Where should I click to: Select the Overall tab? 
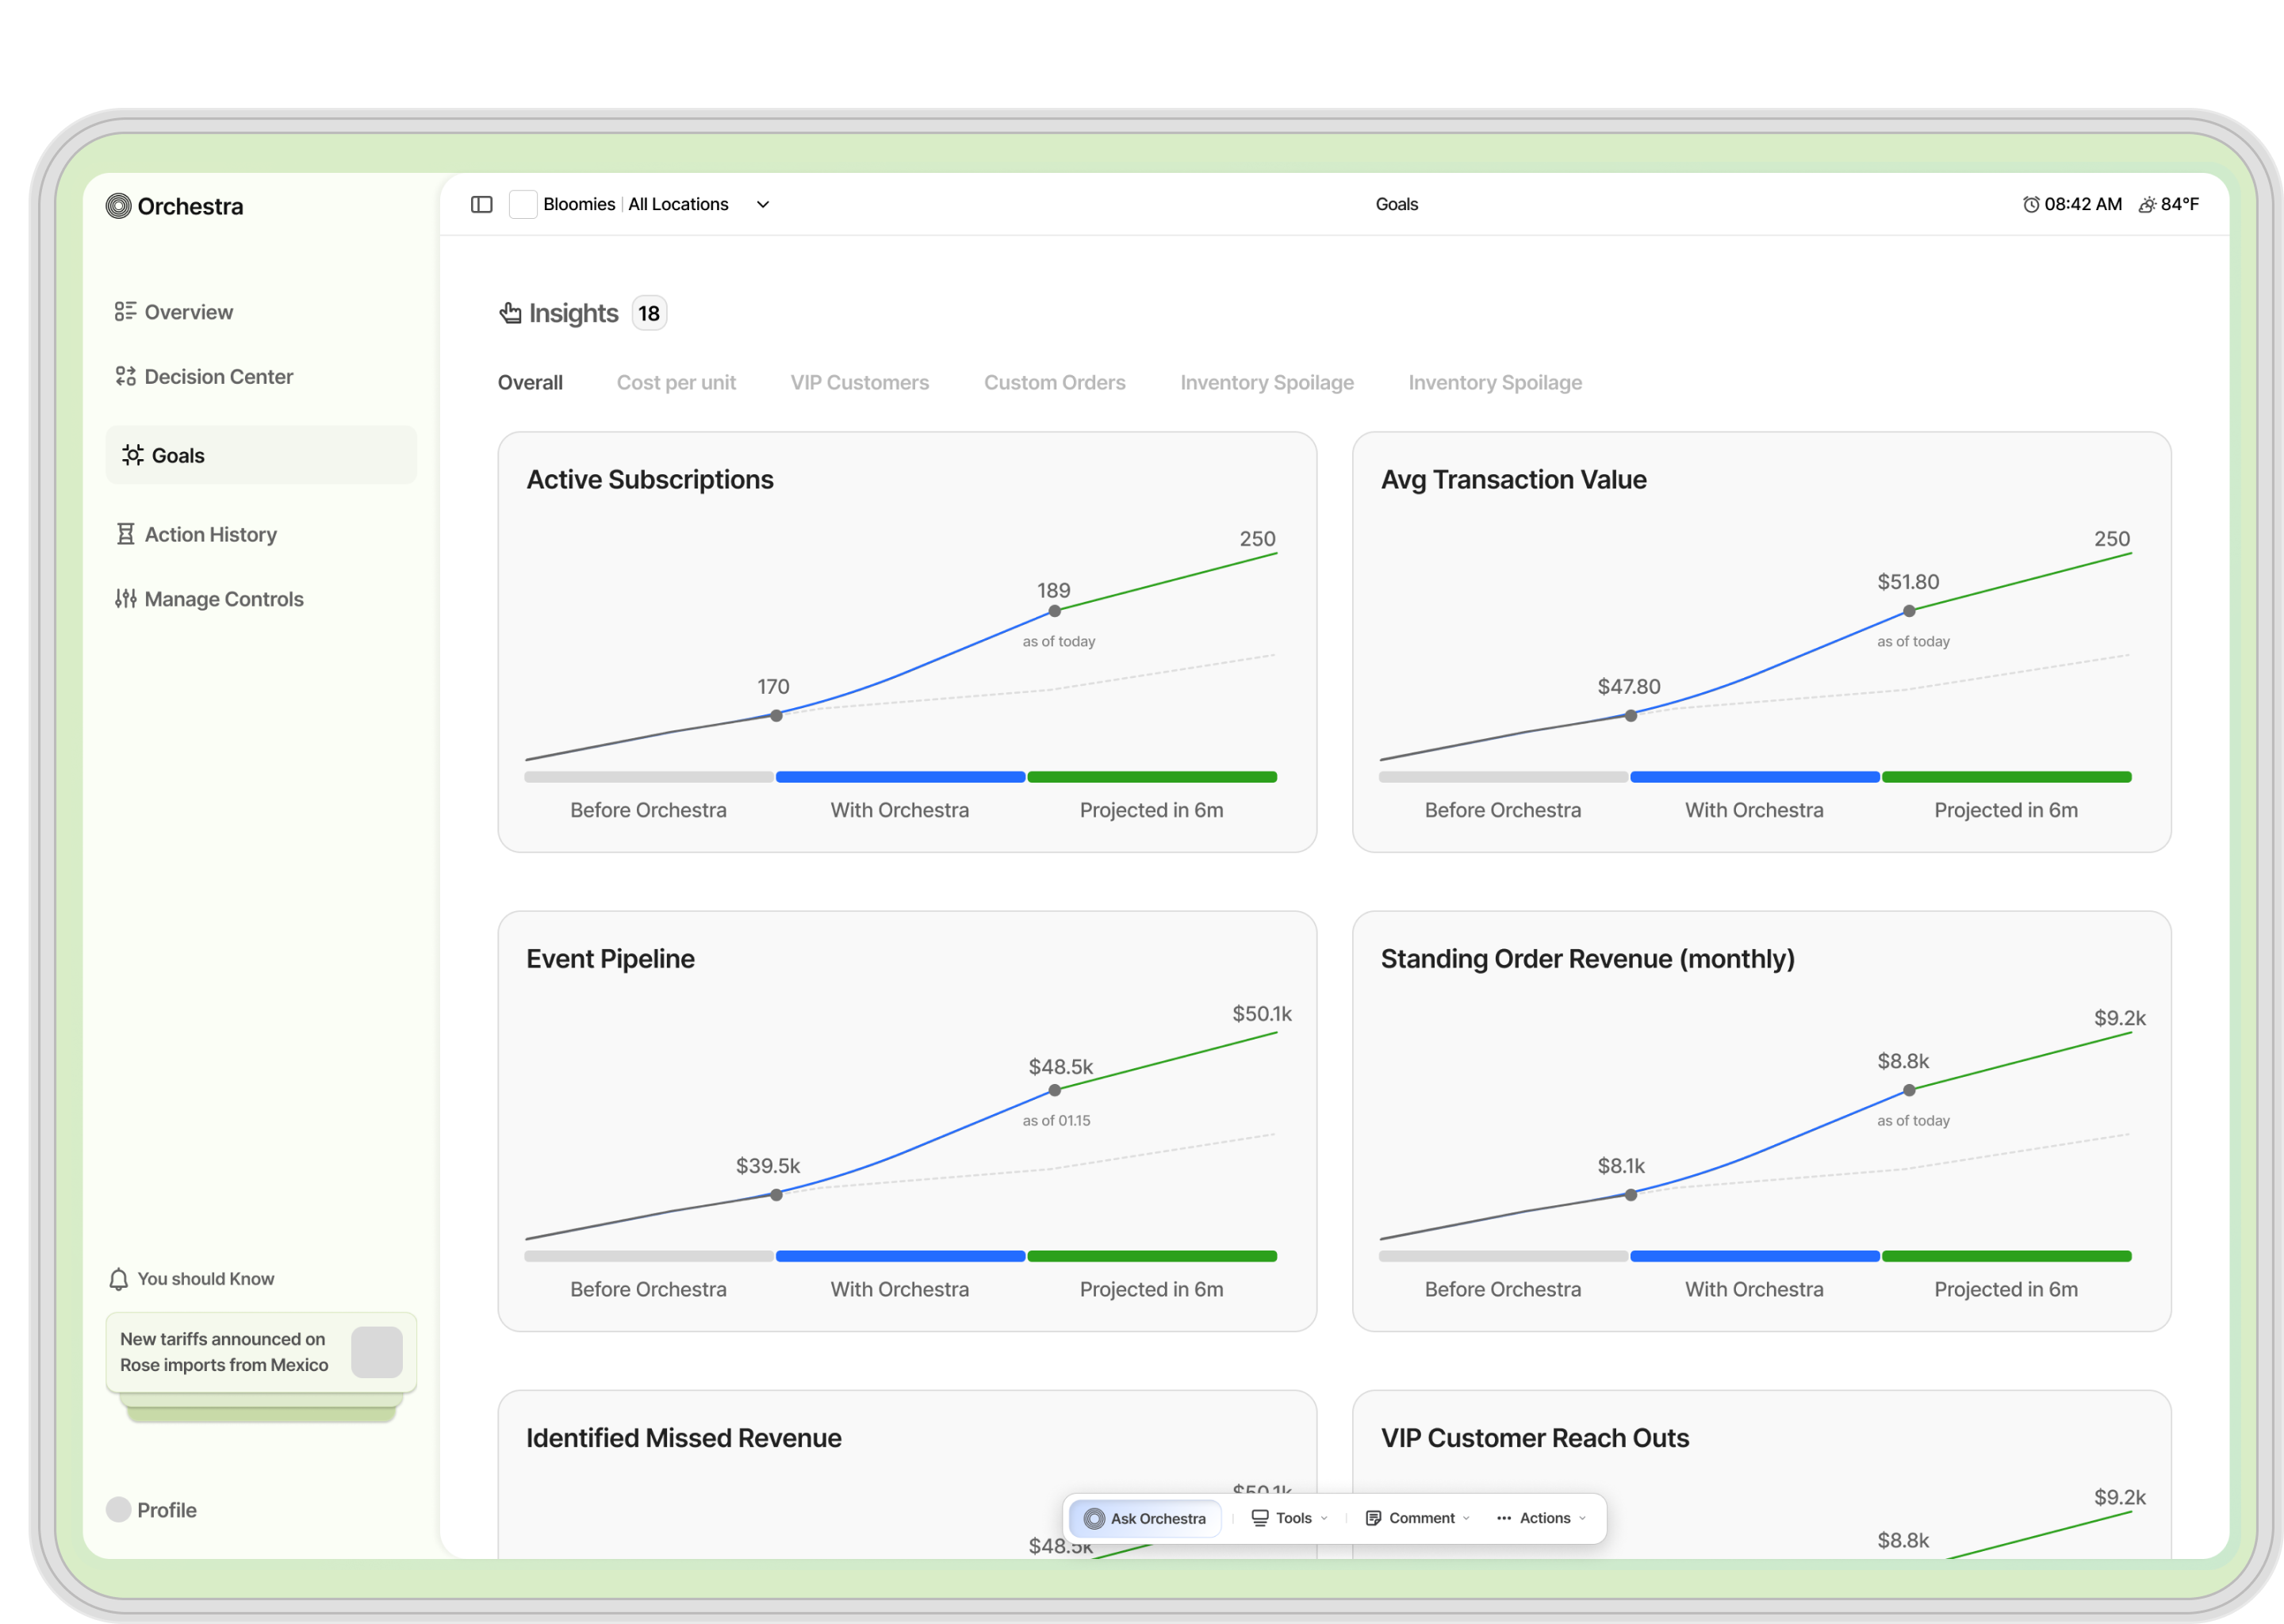(x=530, y=382)
